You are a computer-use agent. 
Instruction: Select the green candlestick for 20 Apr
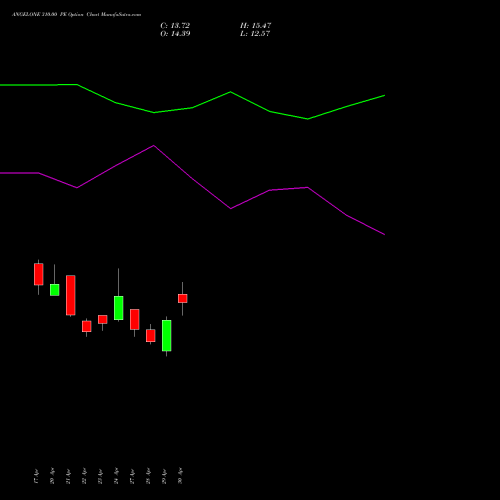pos(55,290)
